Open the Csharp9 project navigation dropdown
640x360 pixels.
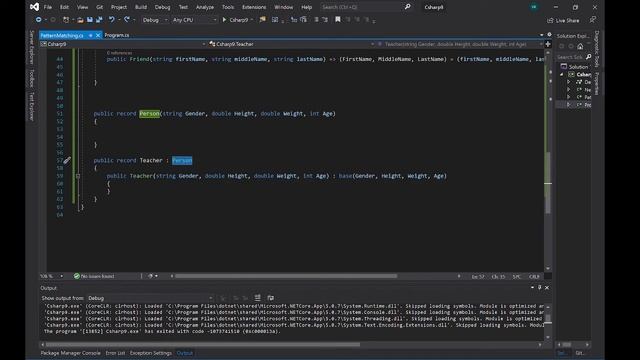[x=124, y=44]
